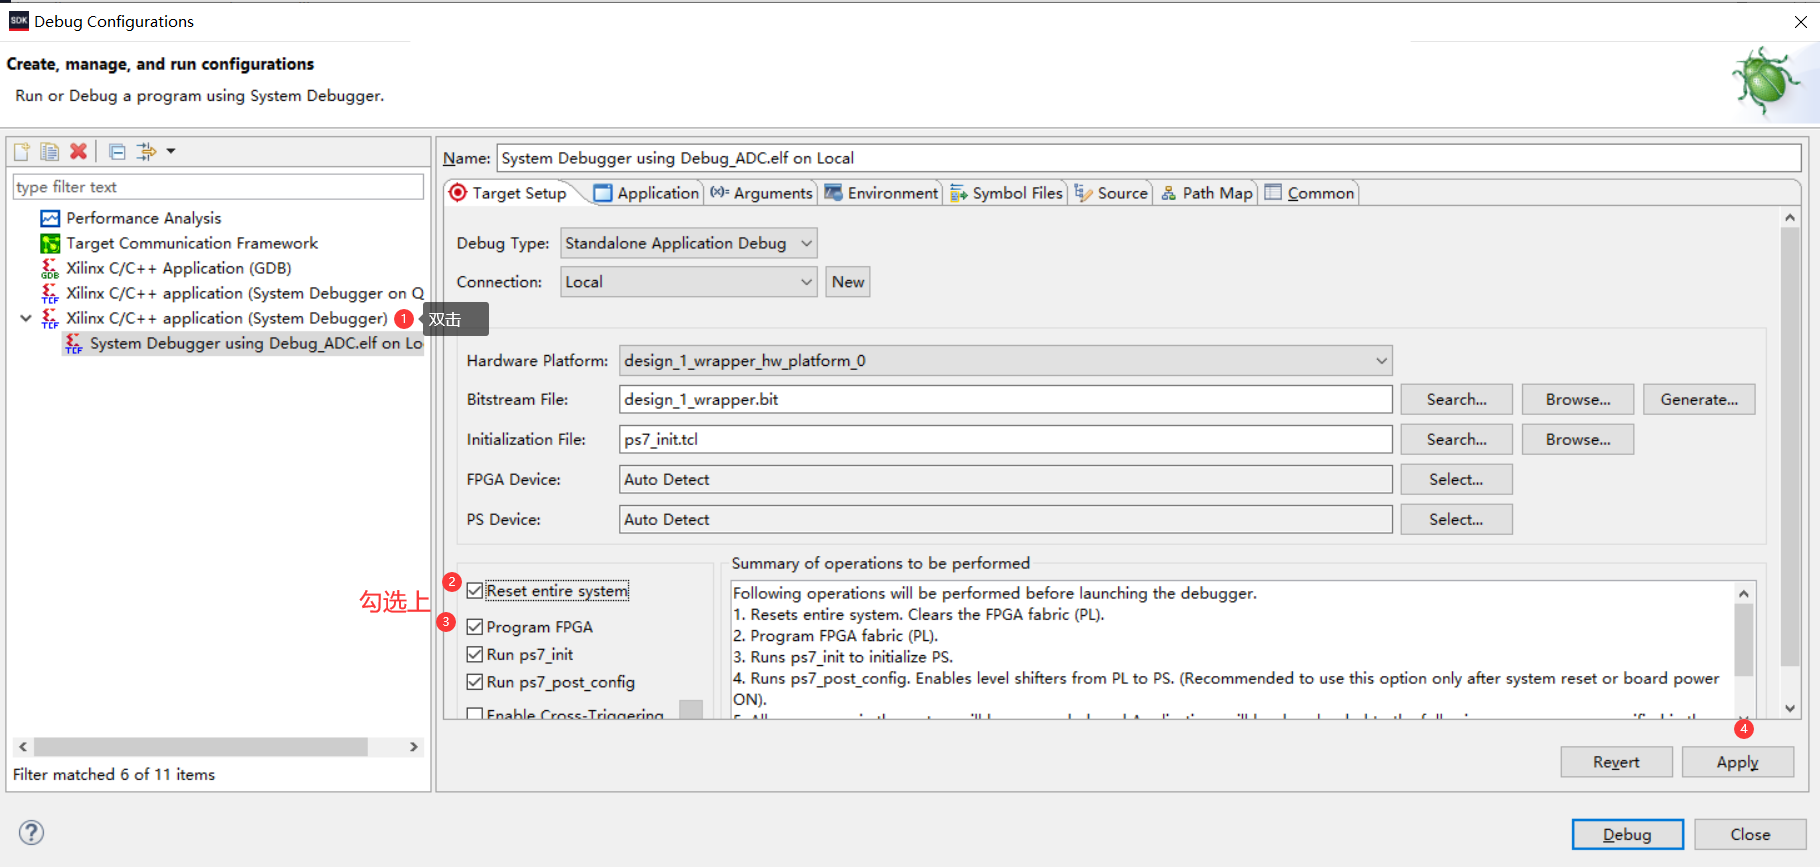Click the Initialization File text field
Viewport: 1820px width, 867px height.
click(1005, 440)
